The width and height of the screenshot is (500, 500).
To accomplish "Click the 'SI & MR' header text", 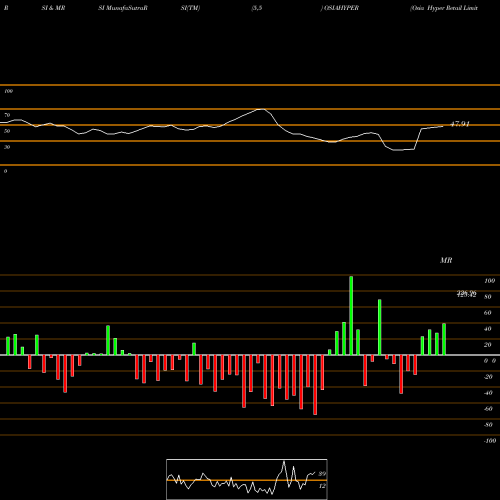I will pyautogui.click(x=53, y=8).
